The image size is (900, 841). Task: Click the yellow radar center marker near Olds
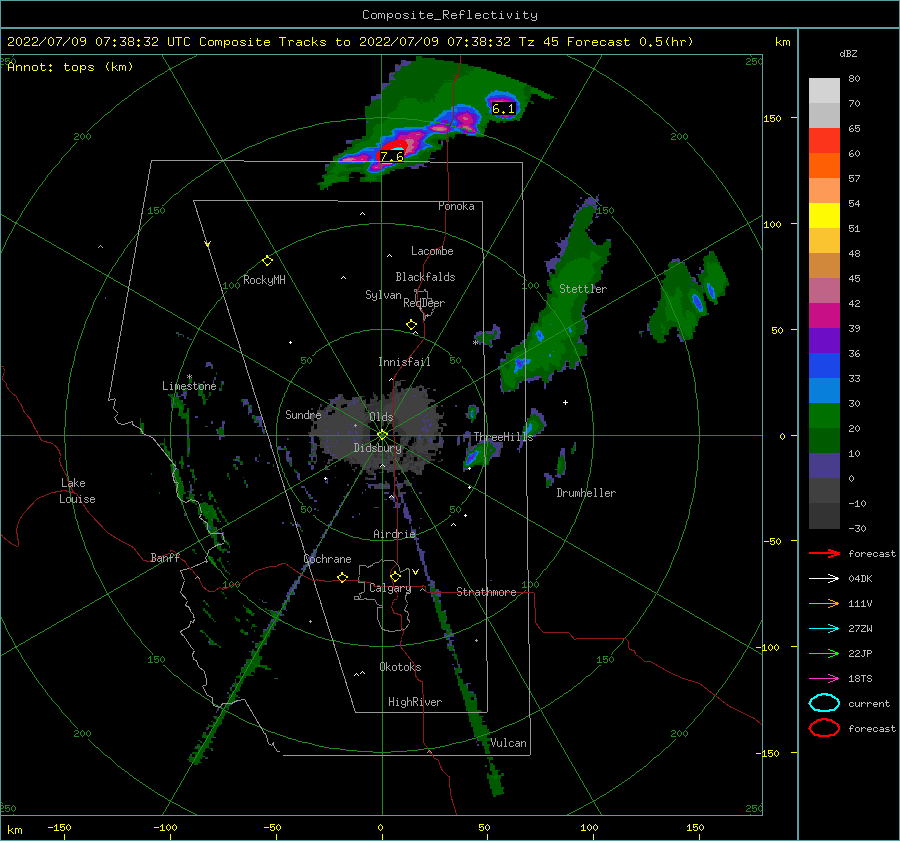(x=382, y=435)
